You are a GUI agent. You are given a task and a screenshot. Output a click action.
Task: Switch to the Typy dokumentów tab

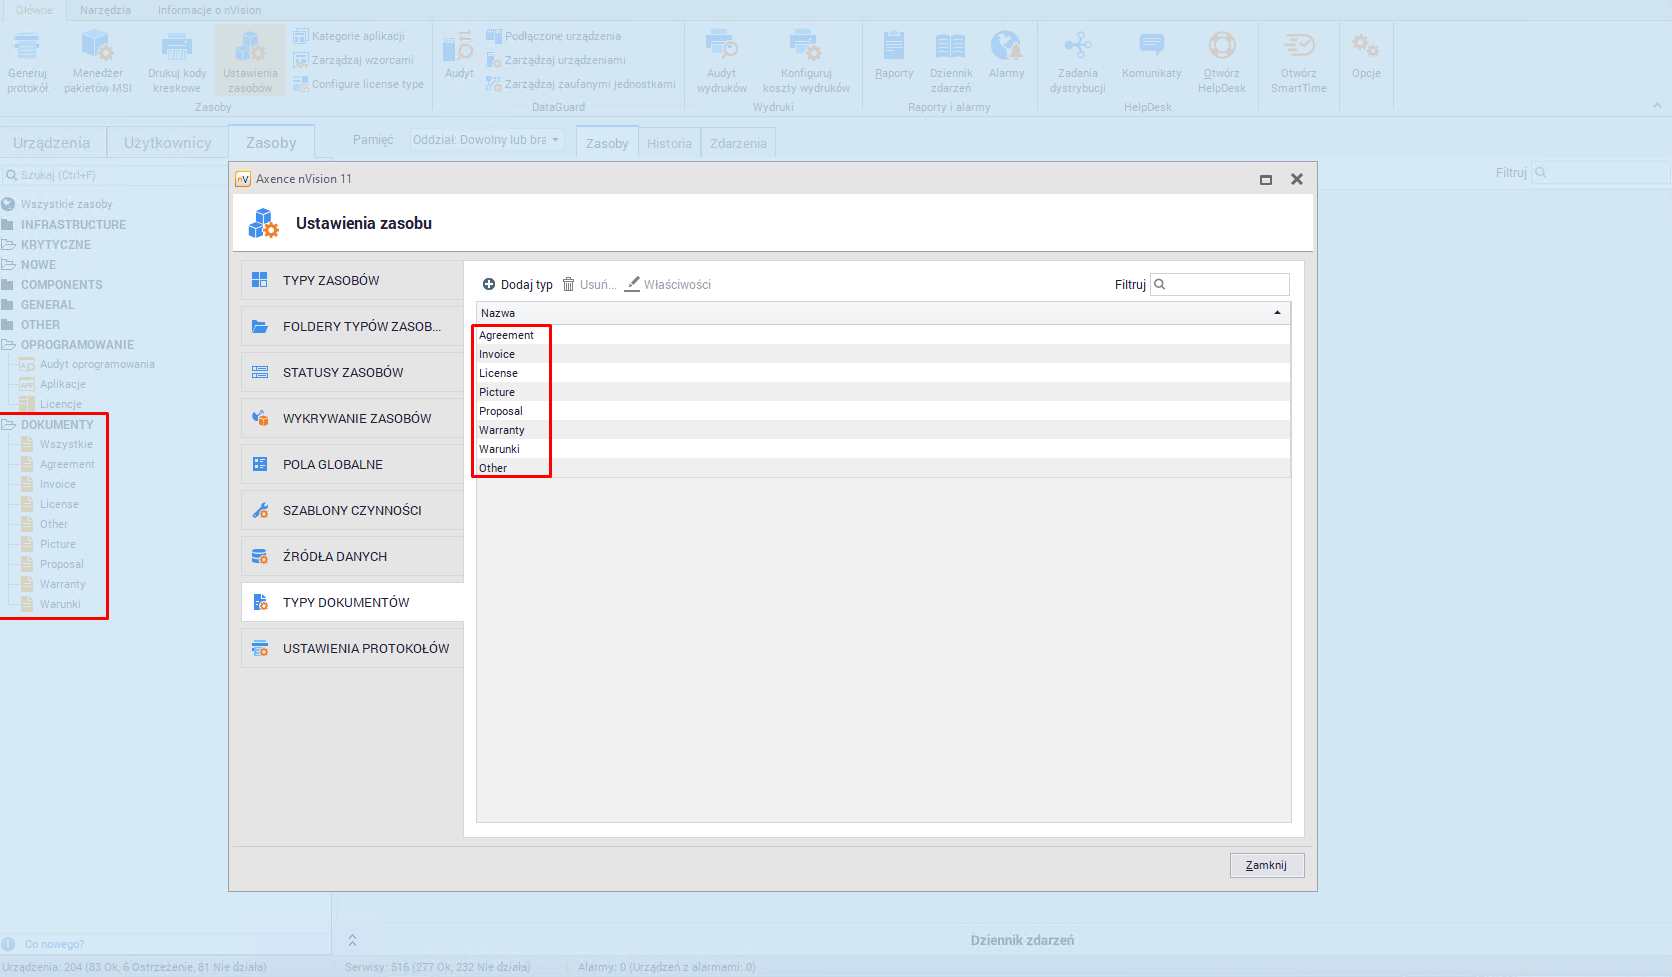(x=346, y=602)
